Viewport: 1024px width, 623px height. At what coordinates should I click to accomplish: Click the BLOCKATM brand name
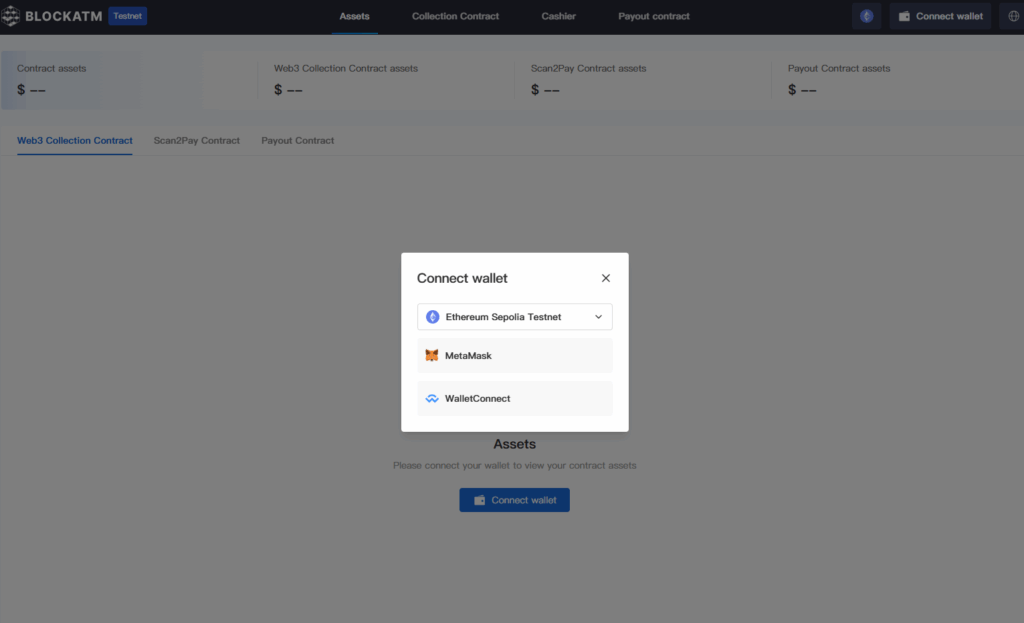(x=64, y=16)
